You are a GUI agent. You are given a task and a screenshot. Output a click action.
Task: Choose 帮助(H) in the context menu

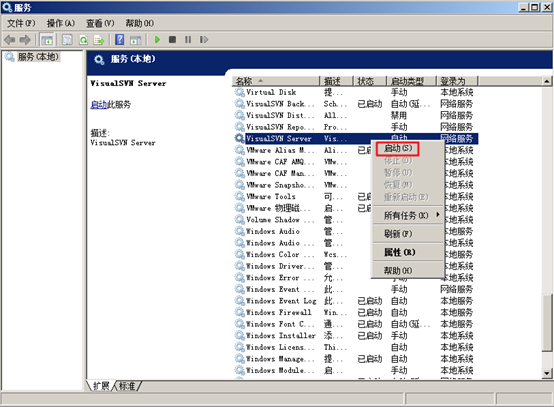pyautogui.click(x=408, y=271)
